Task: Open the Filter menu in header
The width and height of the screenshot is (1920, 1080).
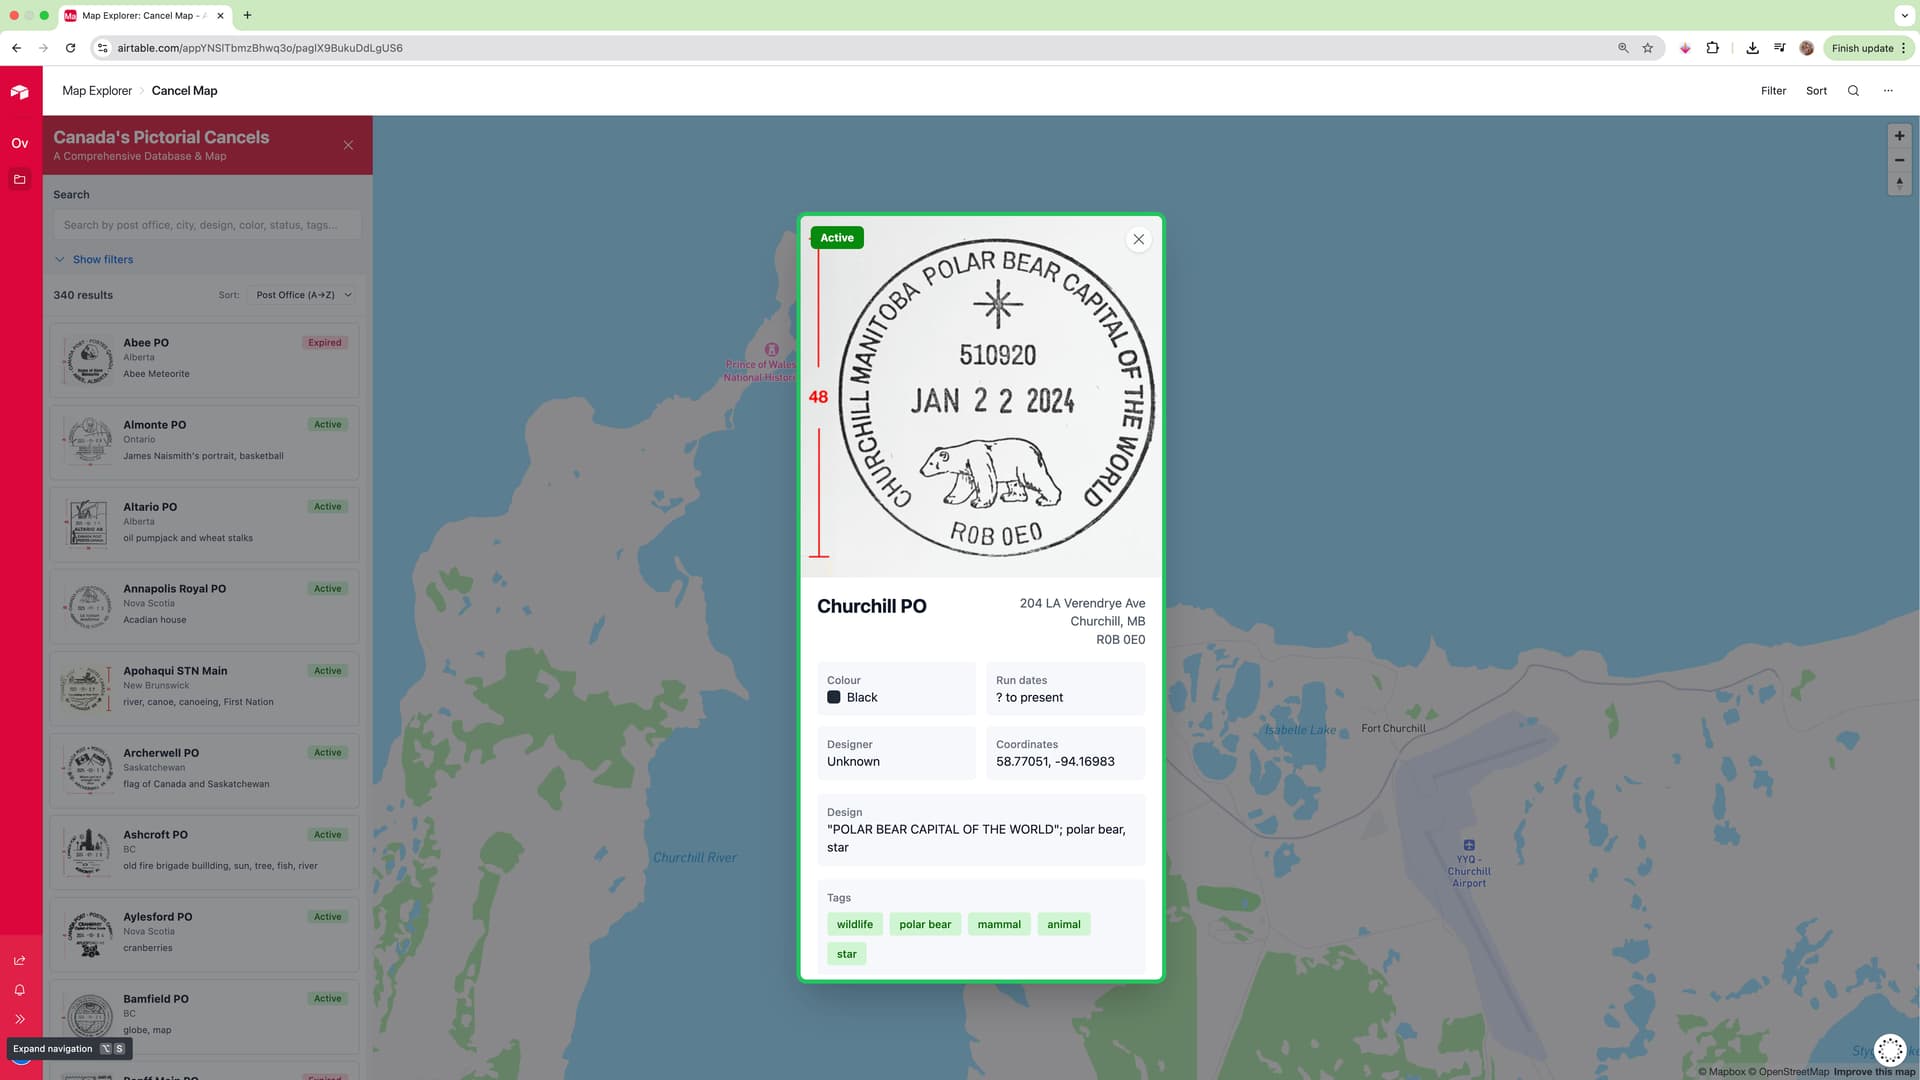Action: [x=1773, y=91]
